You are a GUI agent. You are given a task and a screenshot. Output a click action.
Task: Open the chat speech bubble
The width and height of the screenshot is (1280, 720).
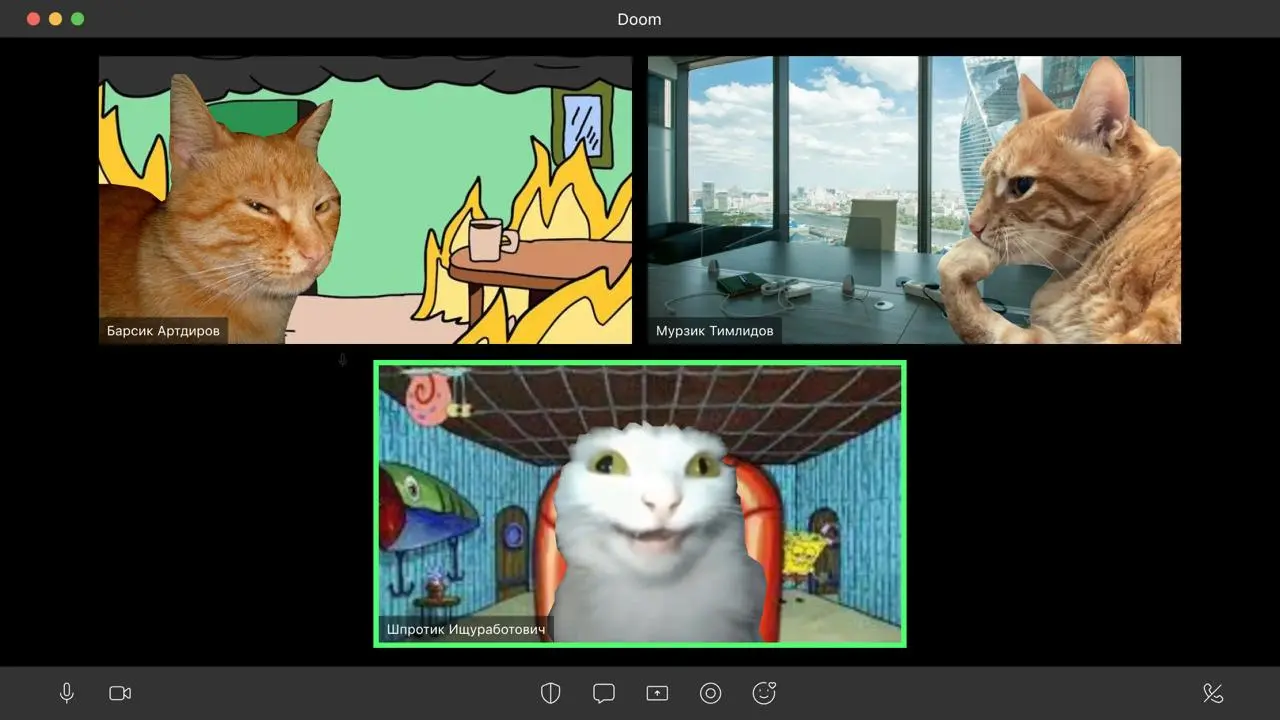click(x=603, y=693)
